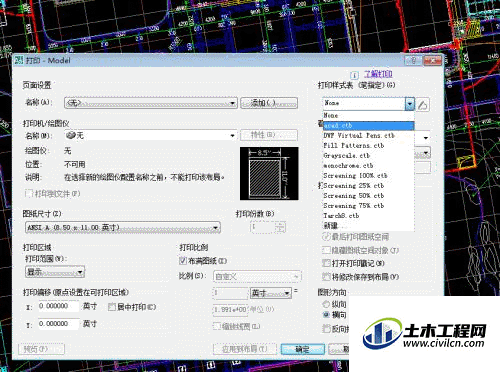
Task: Open the 打印范围 显示 dropdown
Action: pyautogui.click(x=55, y=272)
